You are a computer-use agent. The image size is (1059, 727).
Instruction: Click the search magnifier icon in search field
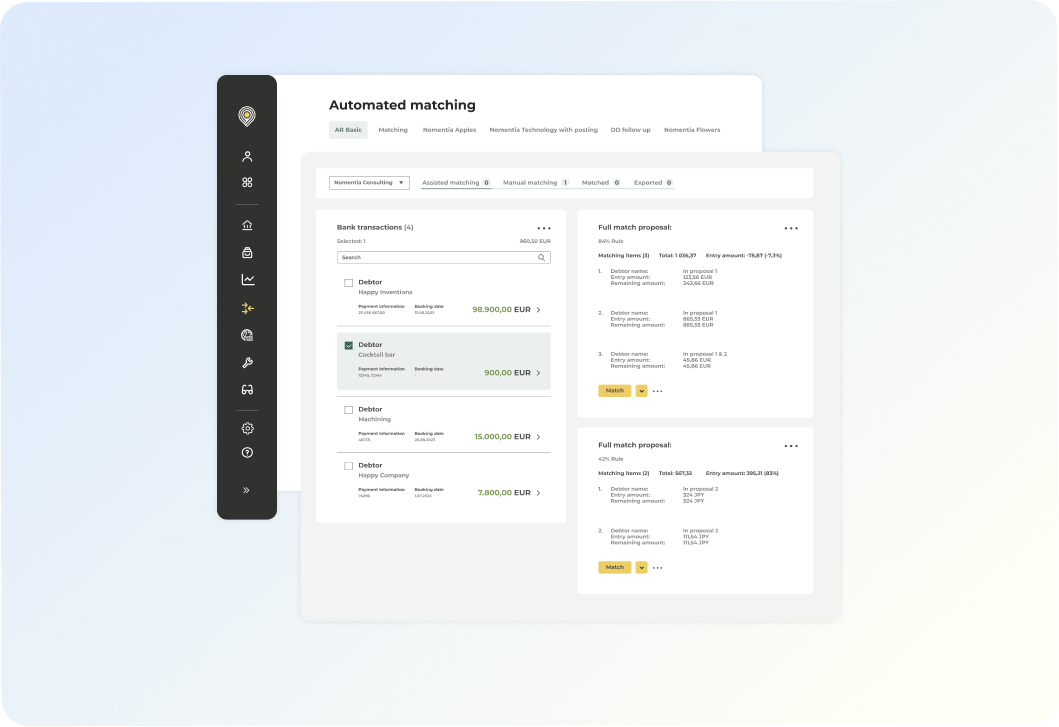(x=541, y=257)
